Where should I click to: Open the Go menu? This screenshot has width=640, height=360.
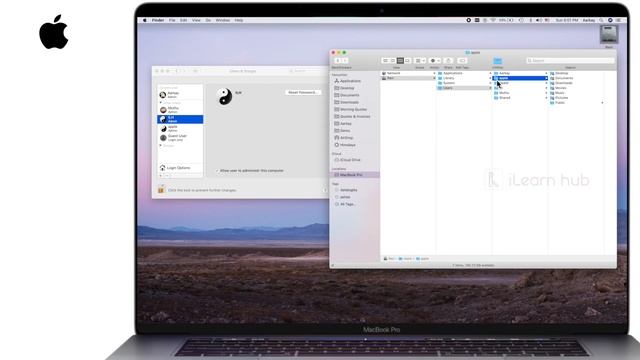coord(208,20)
